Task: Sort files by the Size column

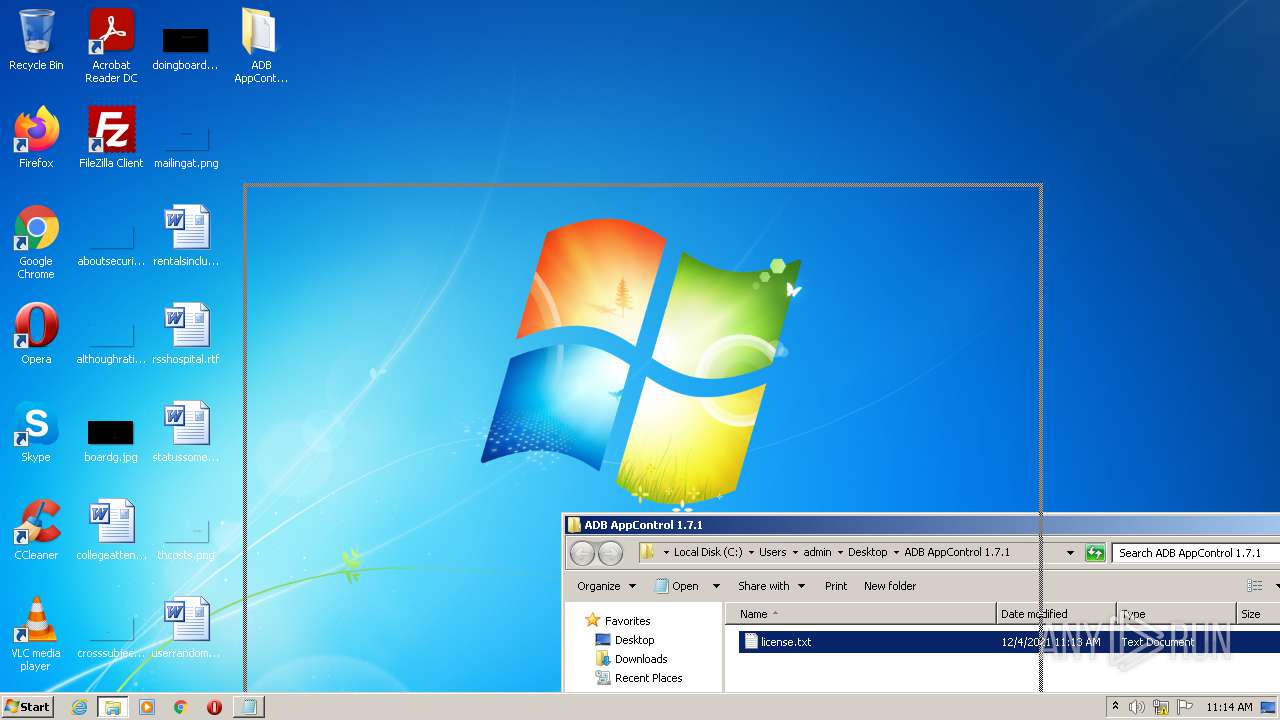Action: point(1258,614)
